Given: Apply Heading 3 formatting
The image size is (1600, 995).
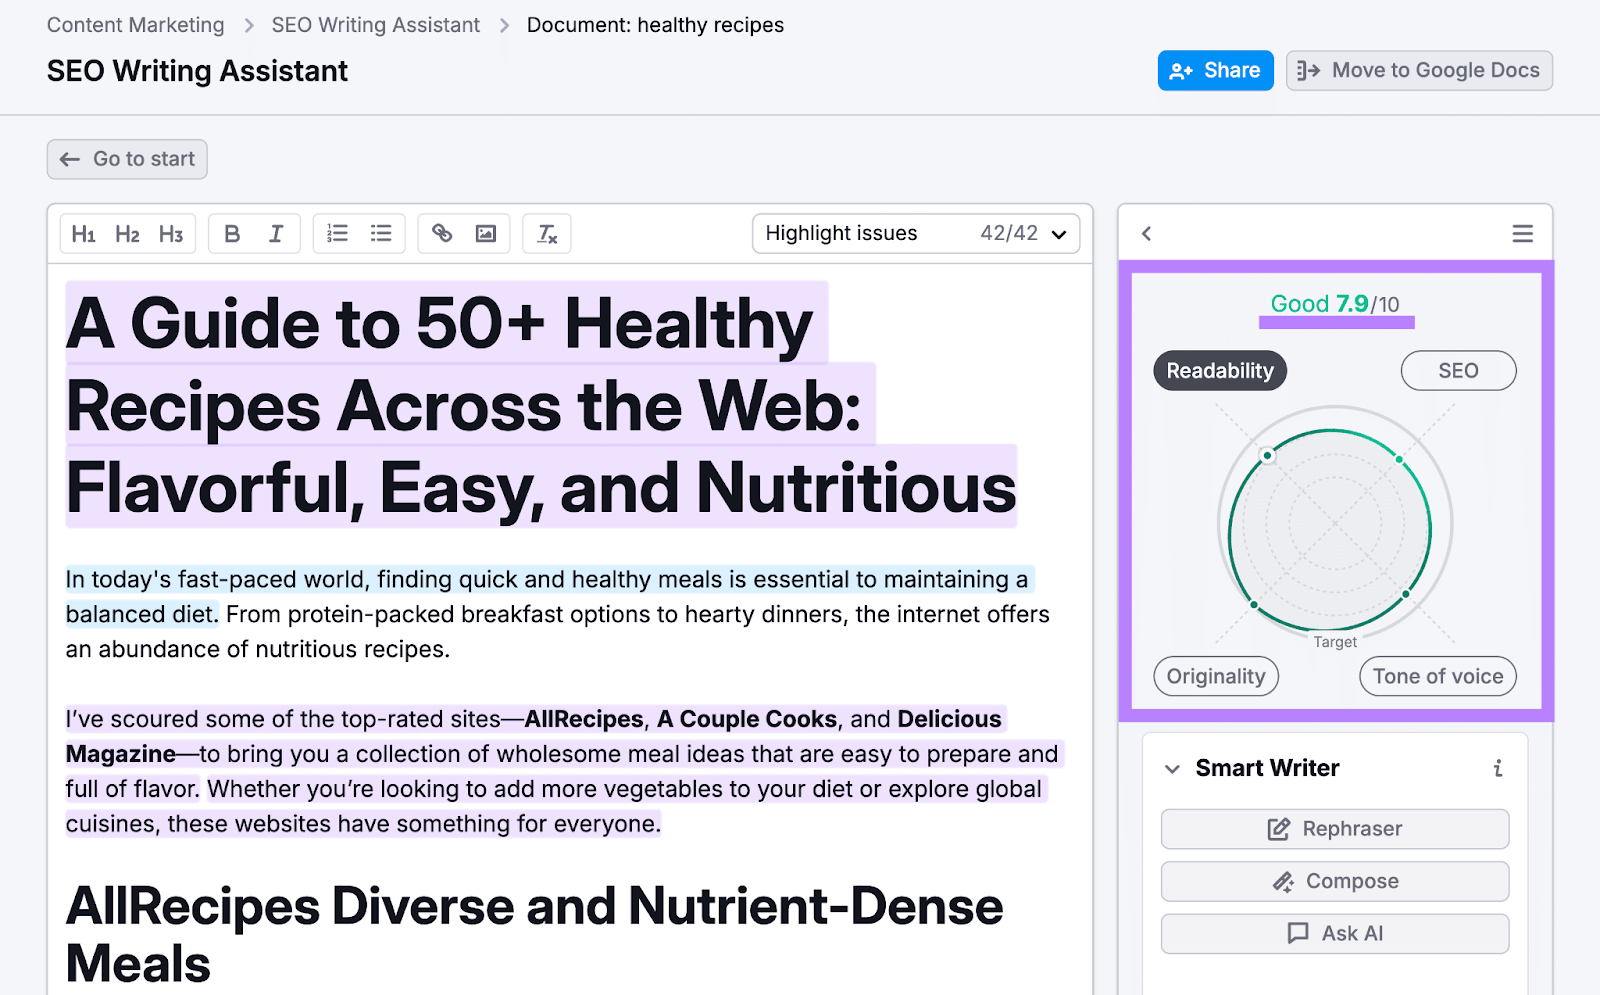Looking at the screenshot, I should pyautogui.click(x=170, y=233).
